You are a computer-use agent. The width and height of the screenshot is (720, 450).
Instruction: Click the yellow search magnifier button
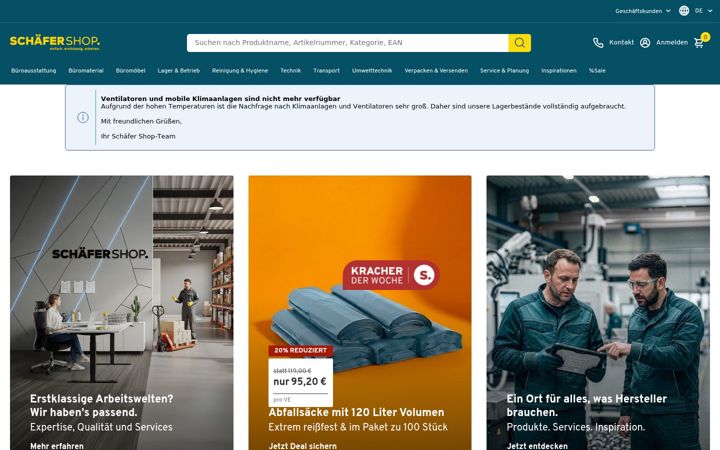point(519,43)
